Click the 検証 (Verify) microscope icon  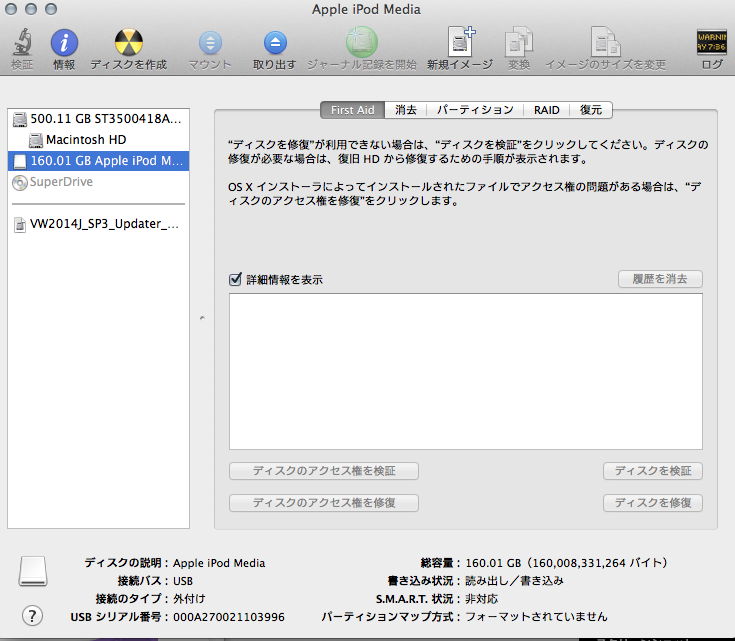[21, 44]
